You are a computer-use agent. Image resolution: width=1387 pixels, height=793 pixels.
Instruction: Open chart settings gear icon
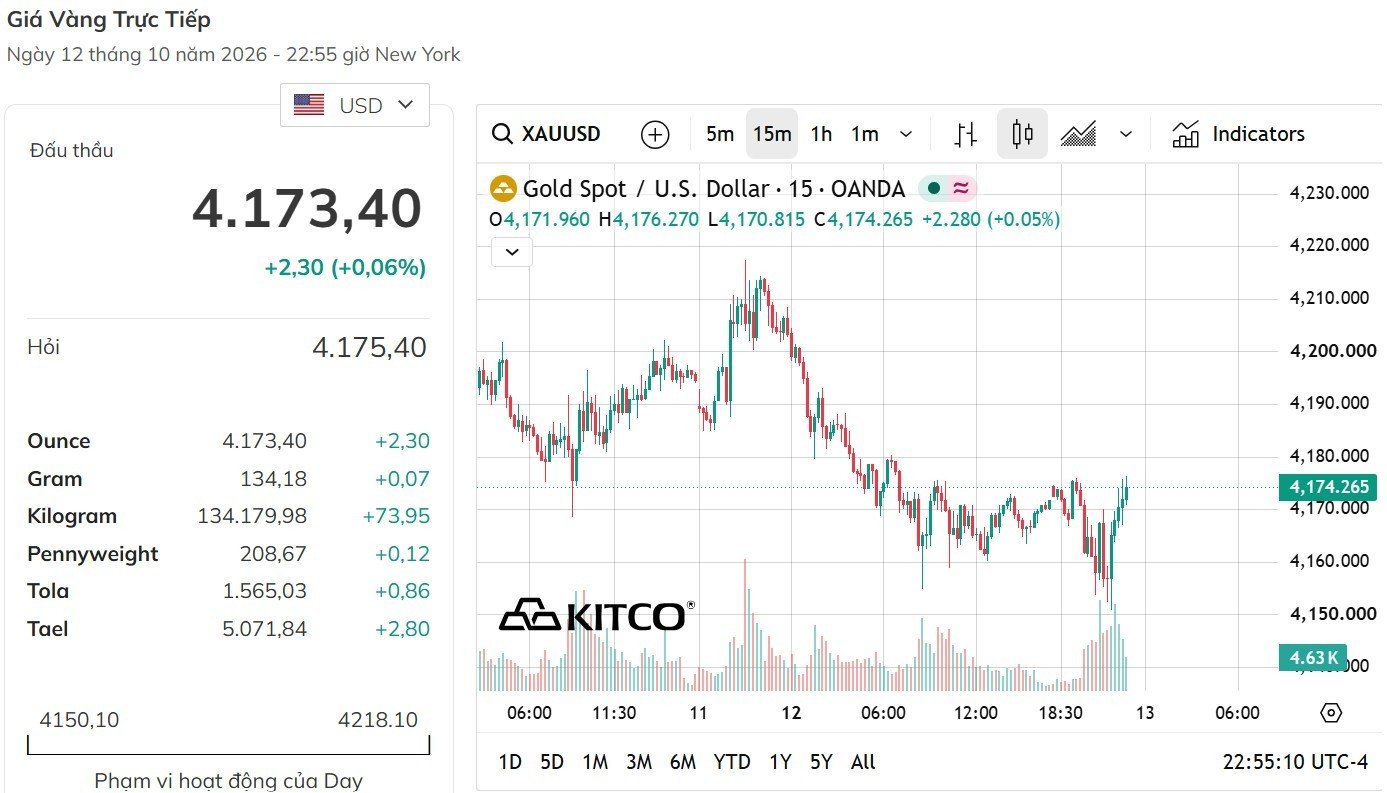pyautogui.click(x=1330, y=713)
